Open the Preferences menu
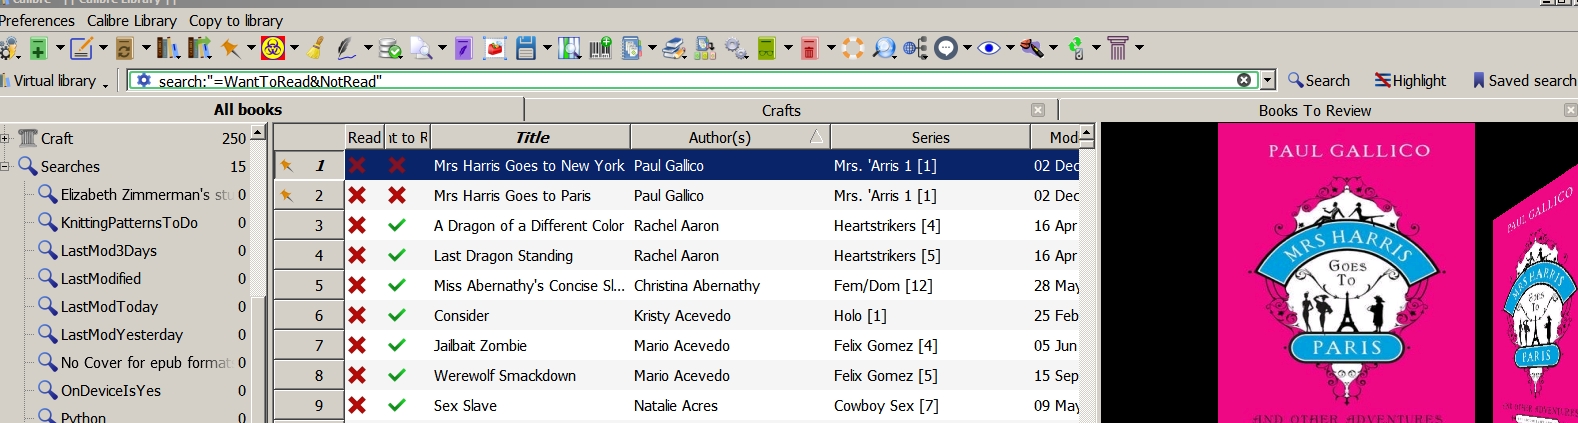This screenshot has width=1578, height=423. click(x=37, y=20)
